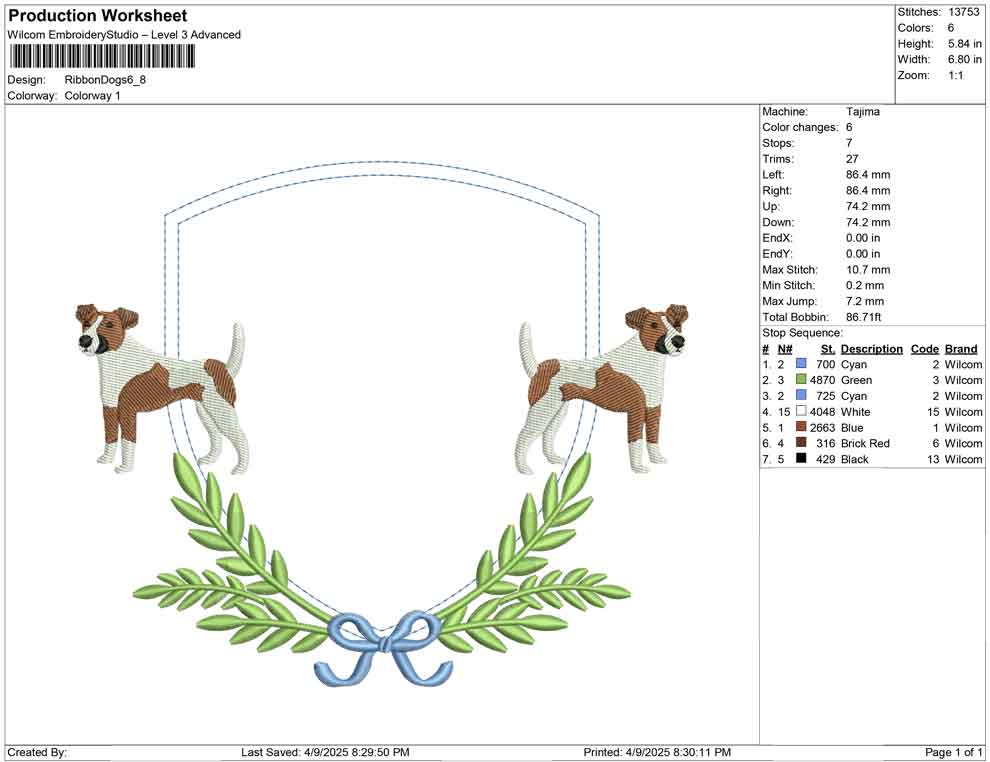Viewport: 990px width, 762px height.
Task: Toggle the White swatch checkbox in row 4
Action: click(799, 412)
